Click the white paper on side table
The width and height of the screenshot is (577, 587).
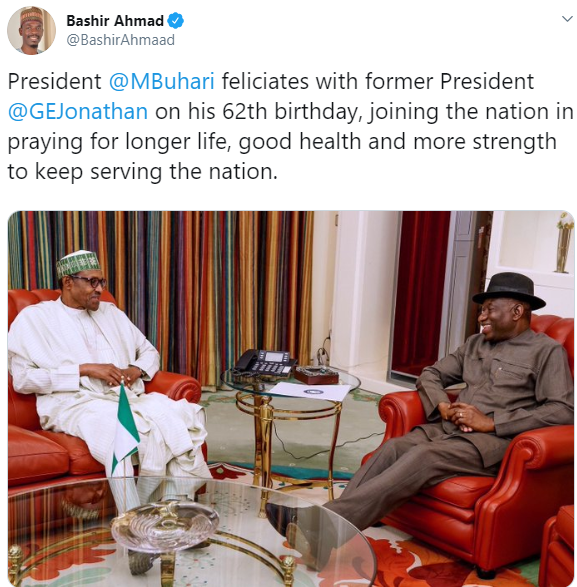[x=310, y=392]
